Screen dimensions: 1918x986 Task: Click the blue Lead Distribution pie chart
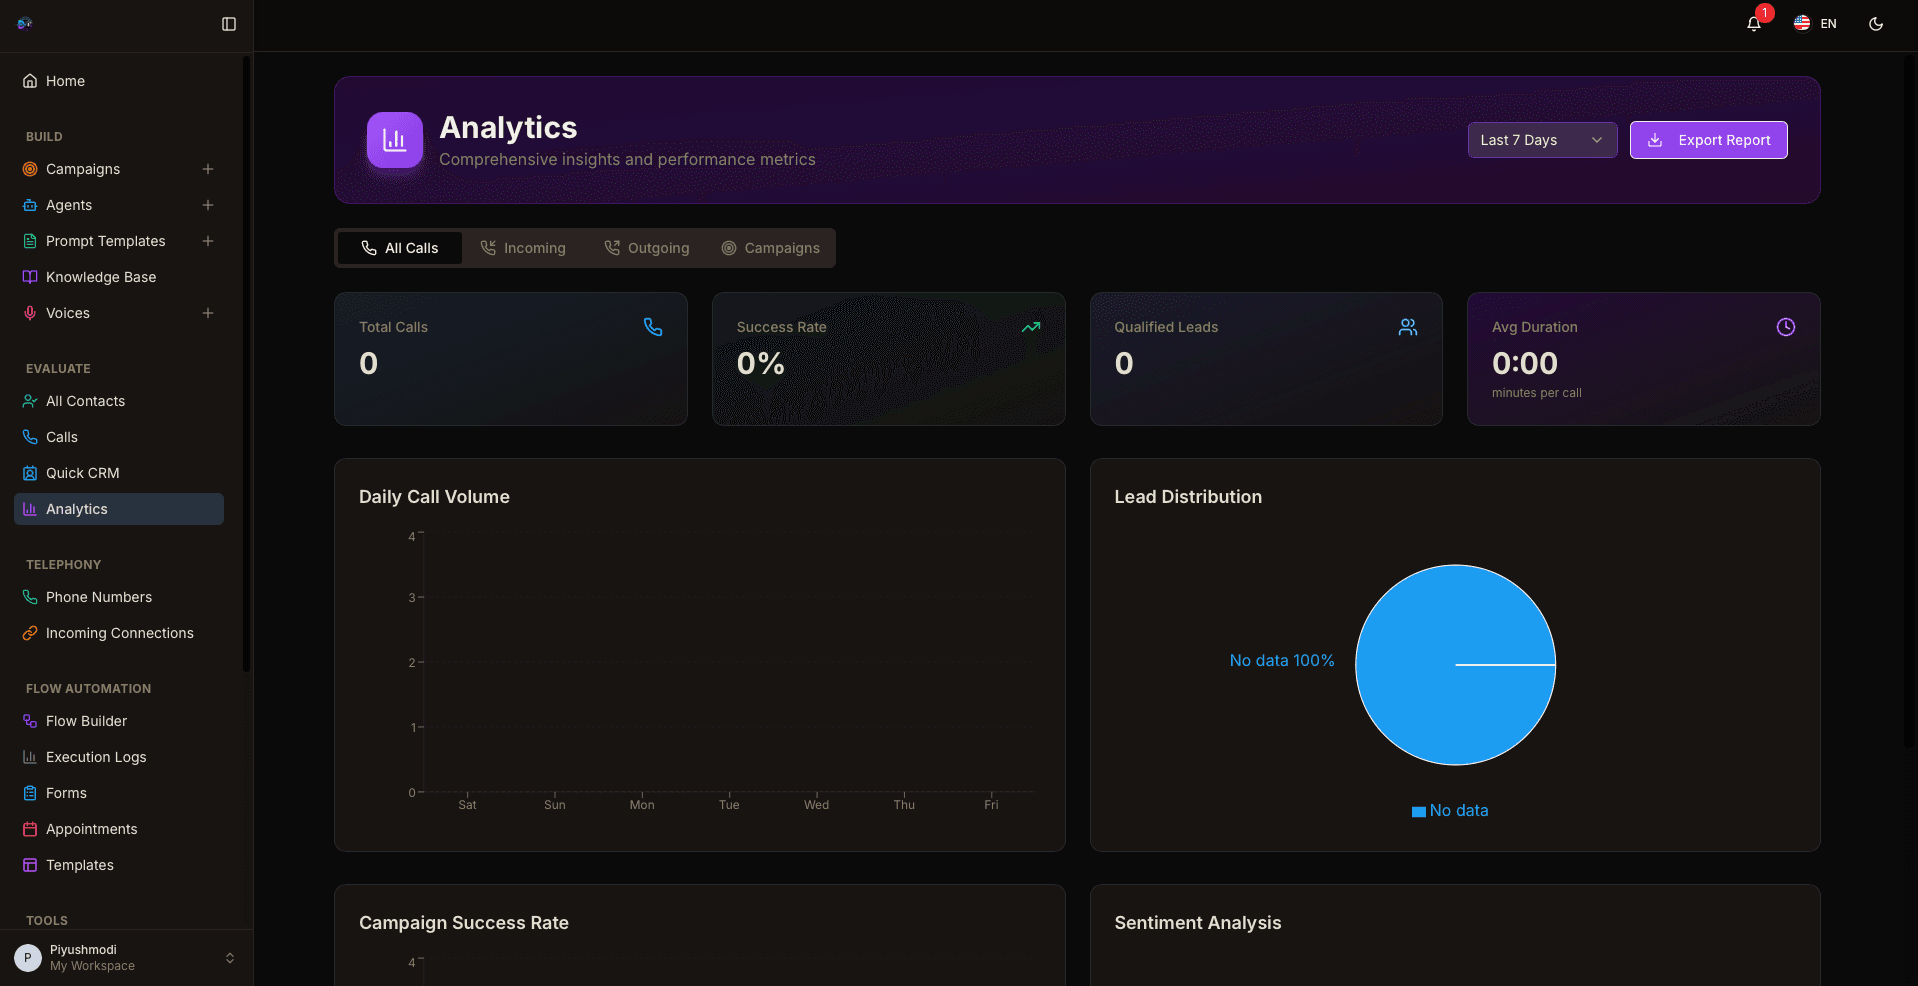(x=1455, y=666)
